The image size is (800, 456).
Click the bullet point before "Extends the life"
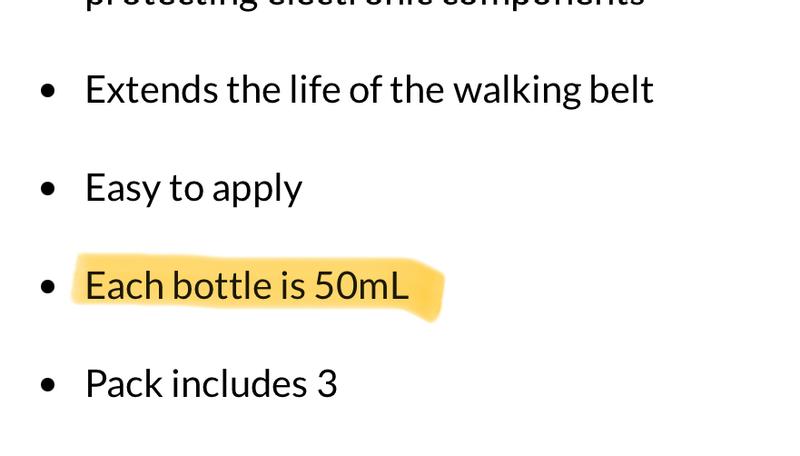[x=48, y=91]
